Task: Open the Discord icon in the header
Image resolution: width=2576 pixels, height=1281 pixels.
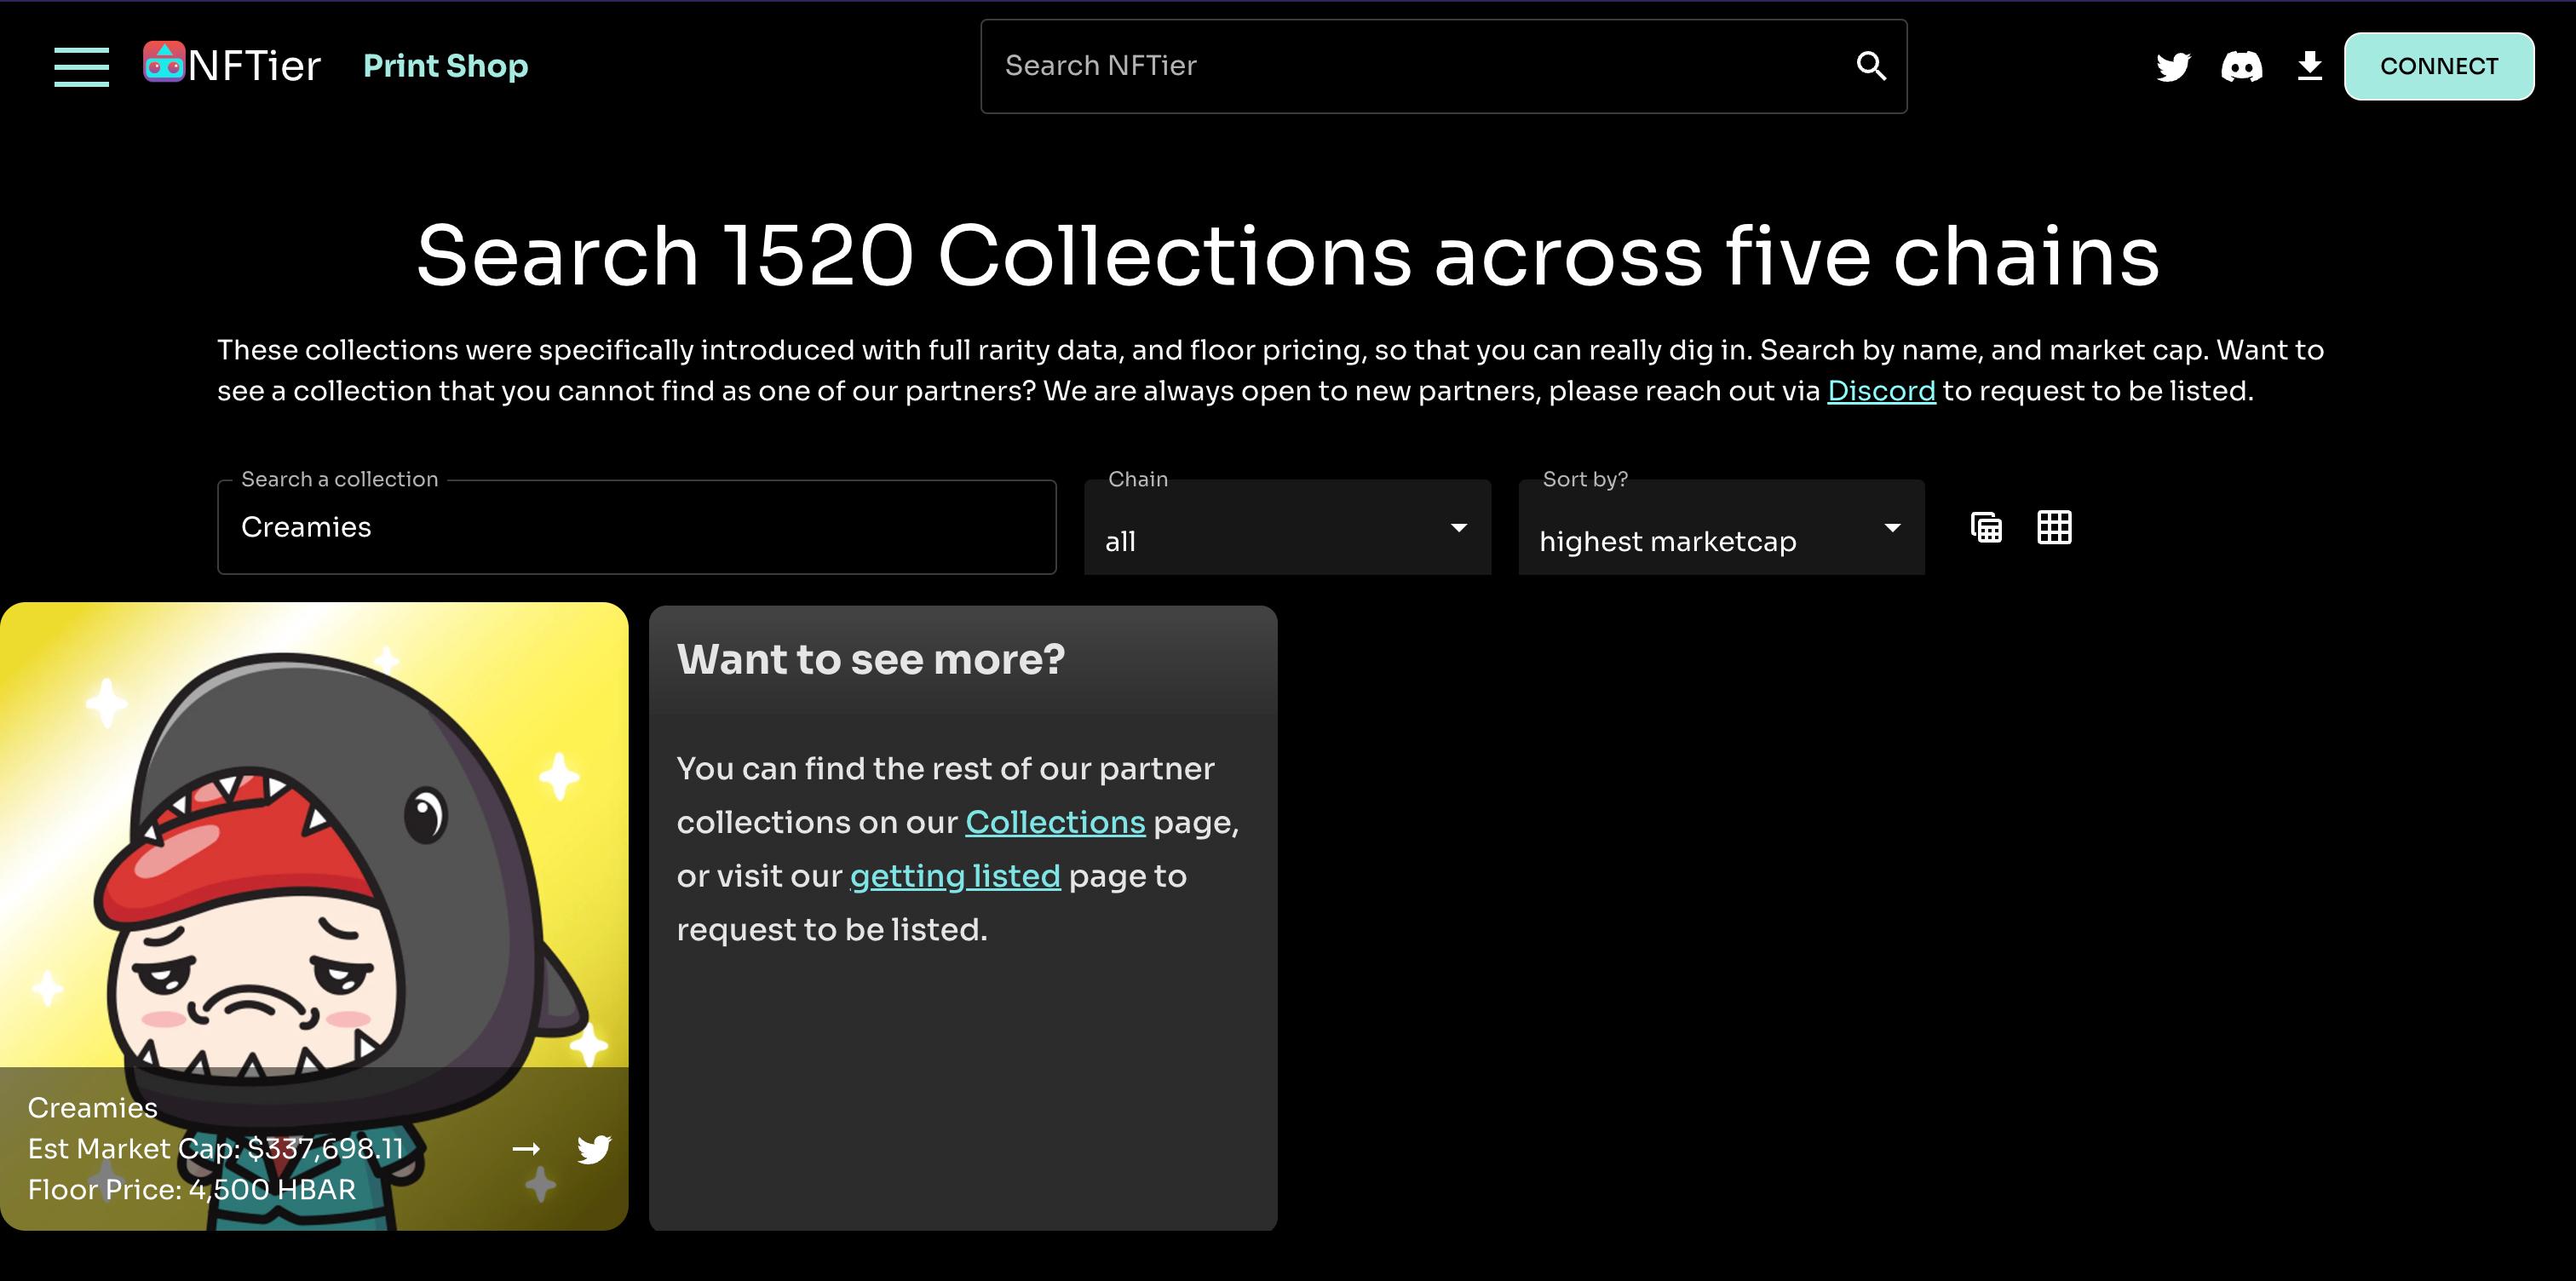Action: click(x=2243, y=66)
